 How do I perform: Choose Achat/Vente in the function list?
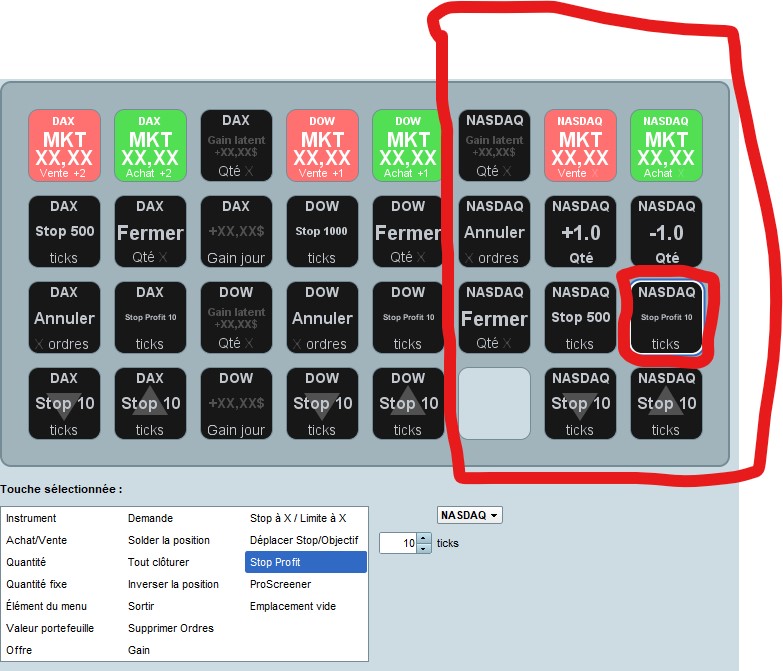tap(36, 540)
